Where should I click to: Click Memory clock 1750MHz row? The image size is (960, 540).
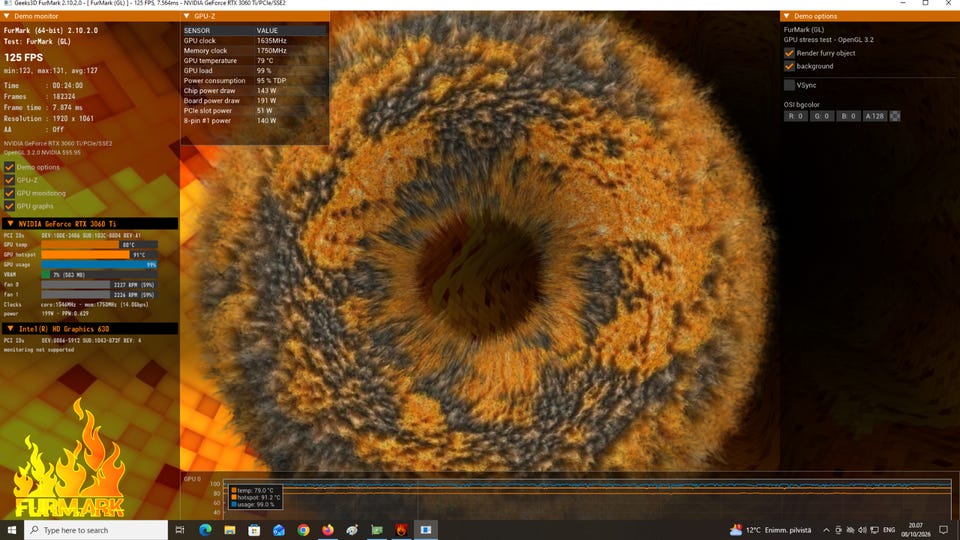point(255,50)
